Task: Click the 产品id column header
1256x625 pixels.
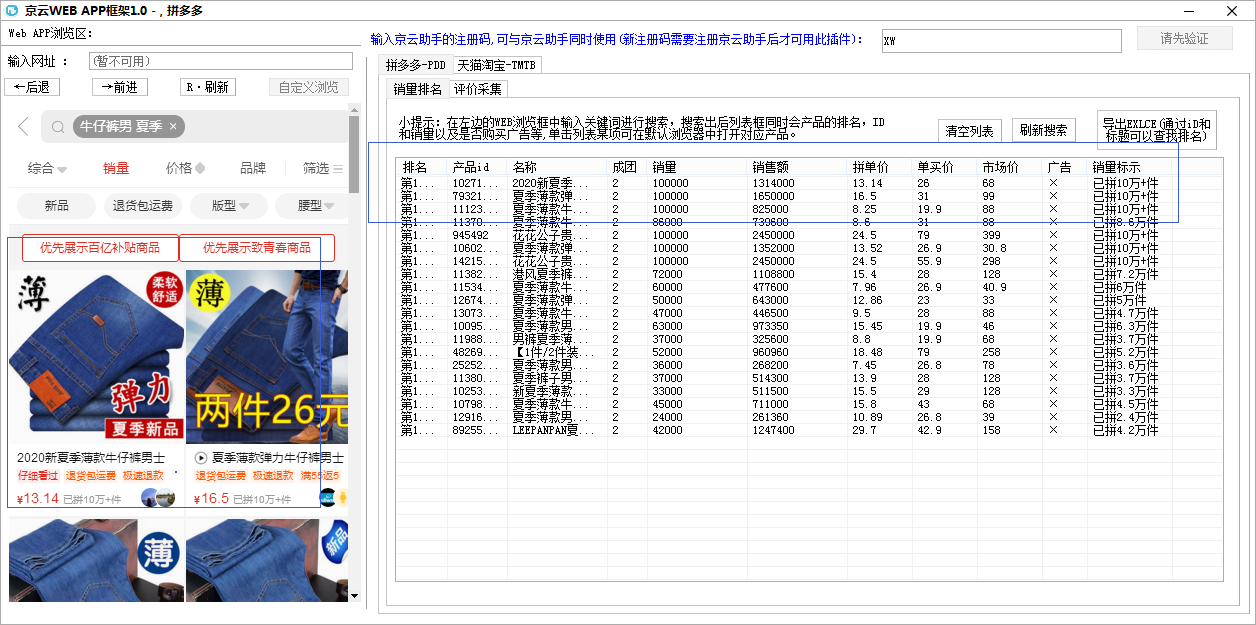Action: (478, 167)
